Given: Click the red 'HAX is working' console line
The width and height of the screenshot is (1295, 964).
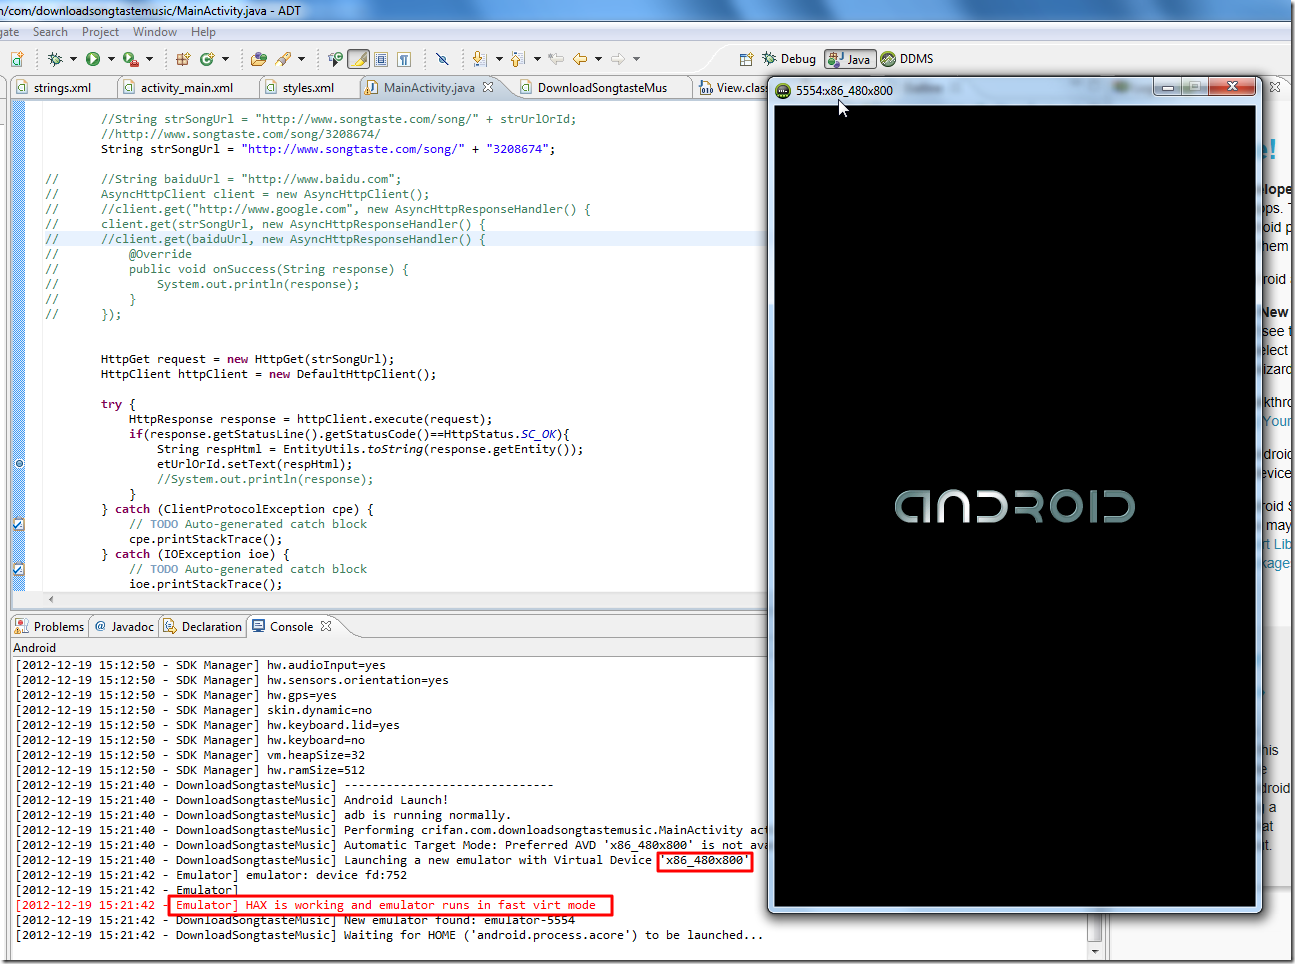Looking at the screenshot, I should point(306,905).
